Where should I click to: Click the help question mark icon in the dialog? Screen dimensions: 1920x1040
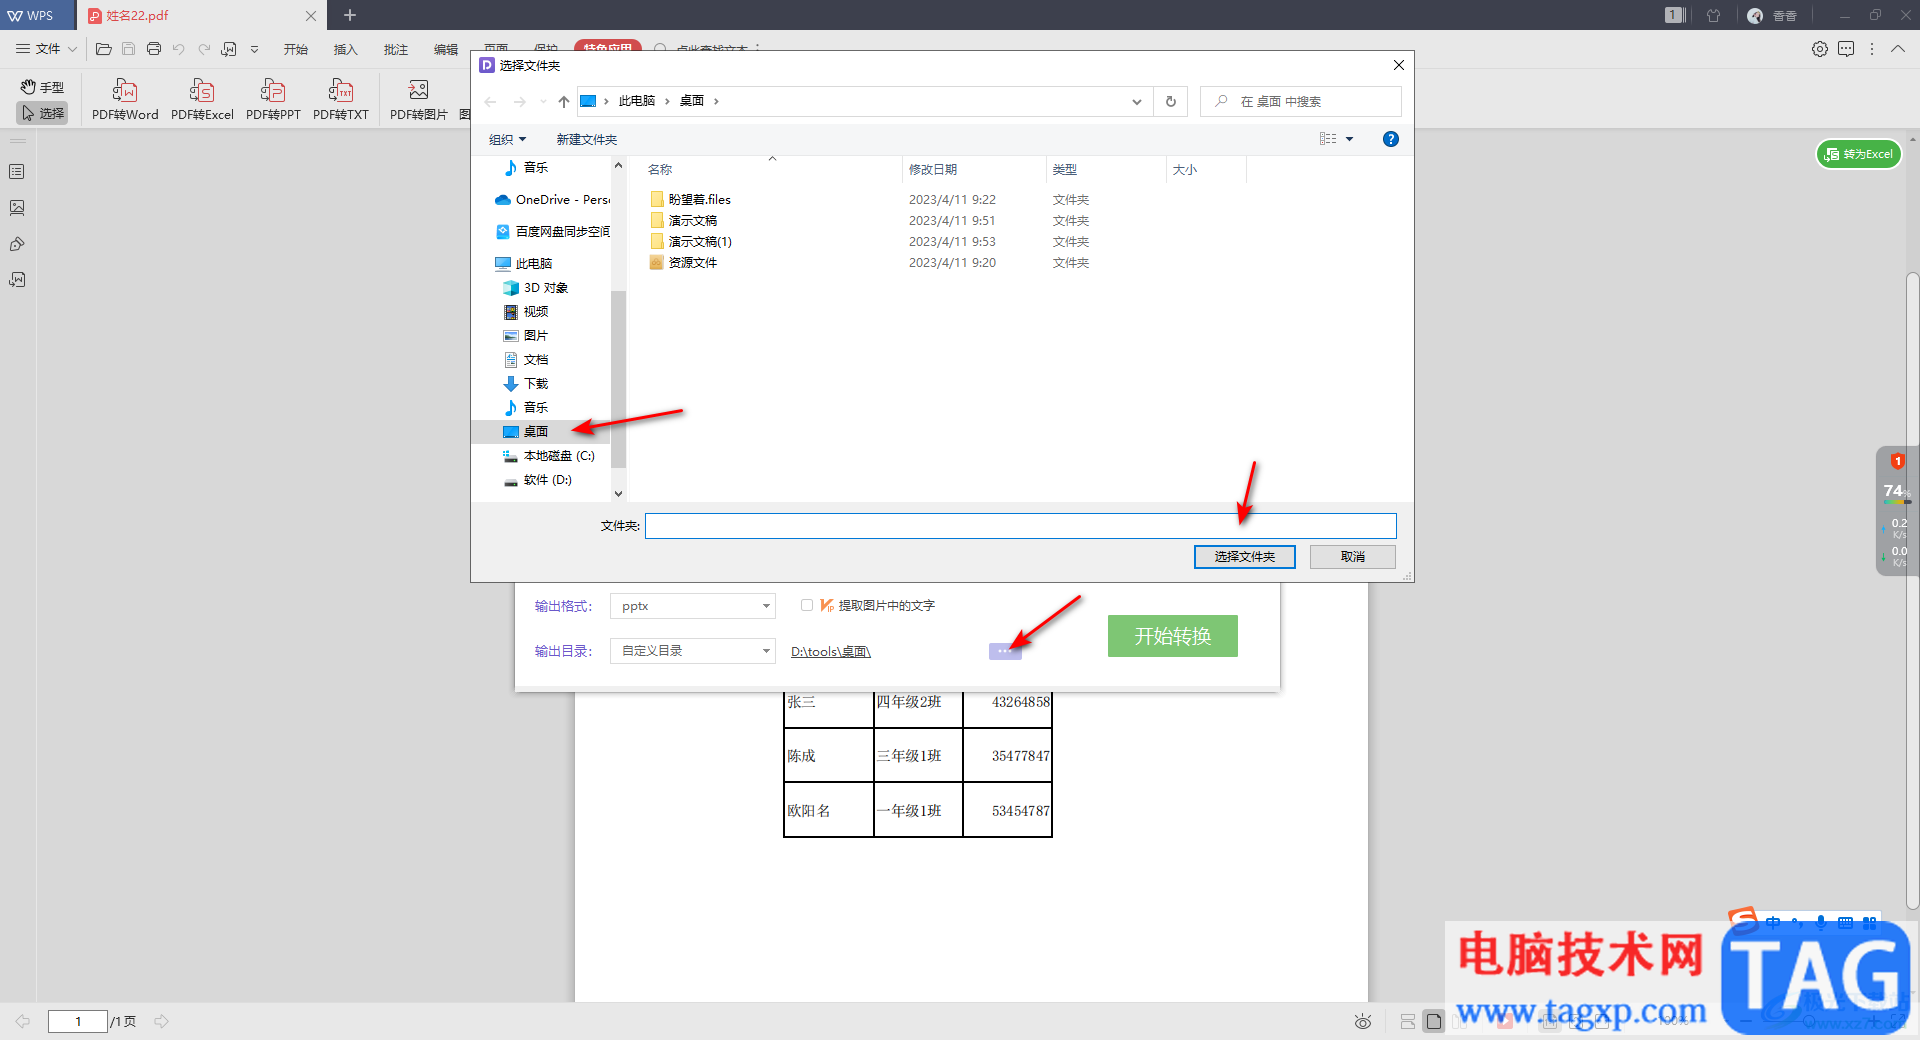(x=1390, y=139)
